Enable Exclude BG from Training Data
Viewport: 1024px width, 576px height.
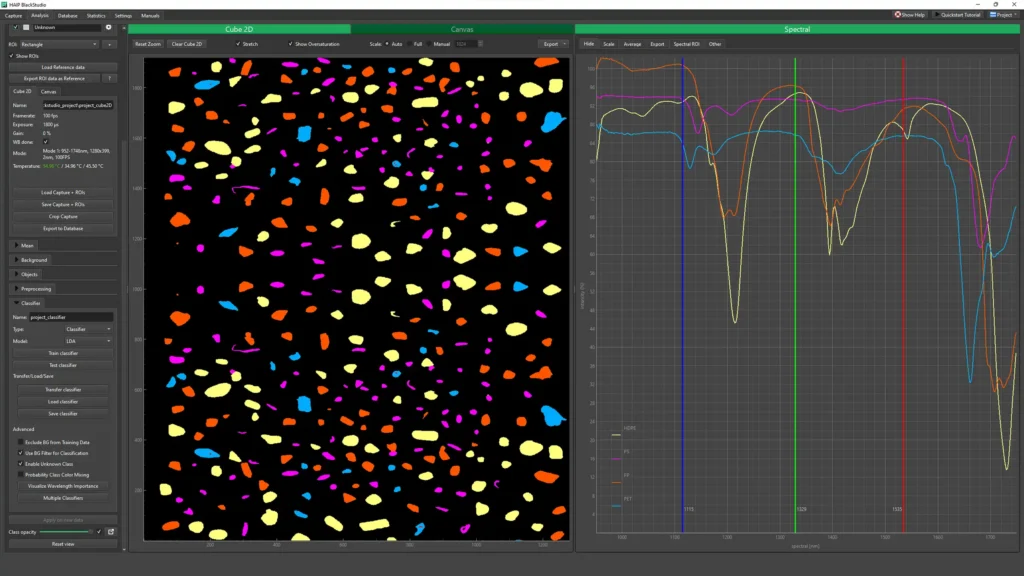(x=20, y=442)
